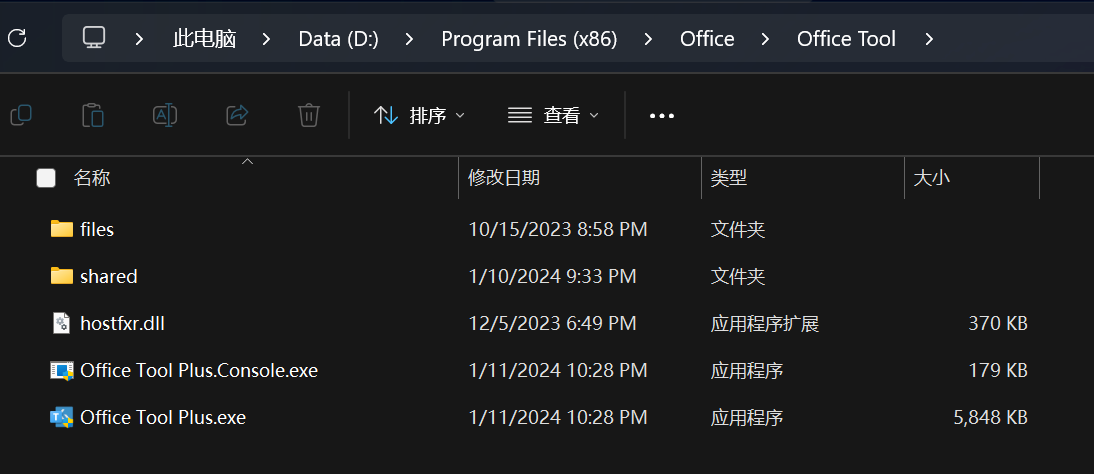Image resolution: width=1094 pixels, height=474 pixels.
Task: Click the paste clipboard icon
Action: click(x=93, y=115)
